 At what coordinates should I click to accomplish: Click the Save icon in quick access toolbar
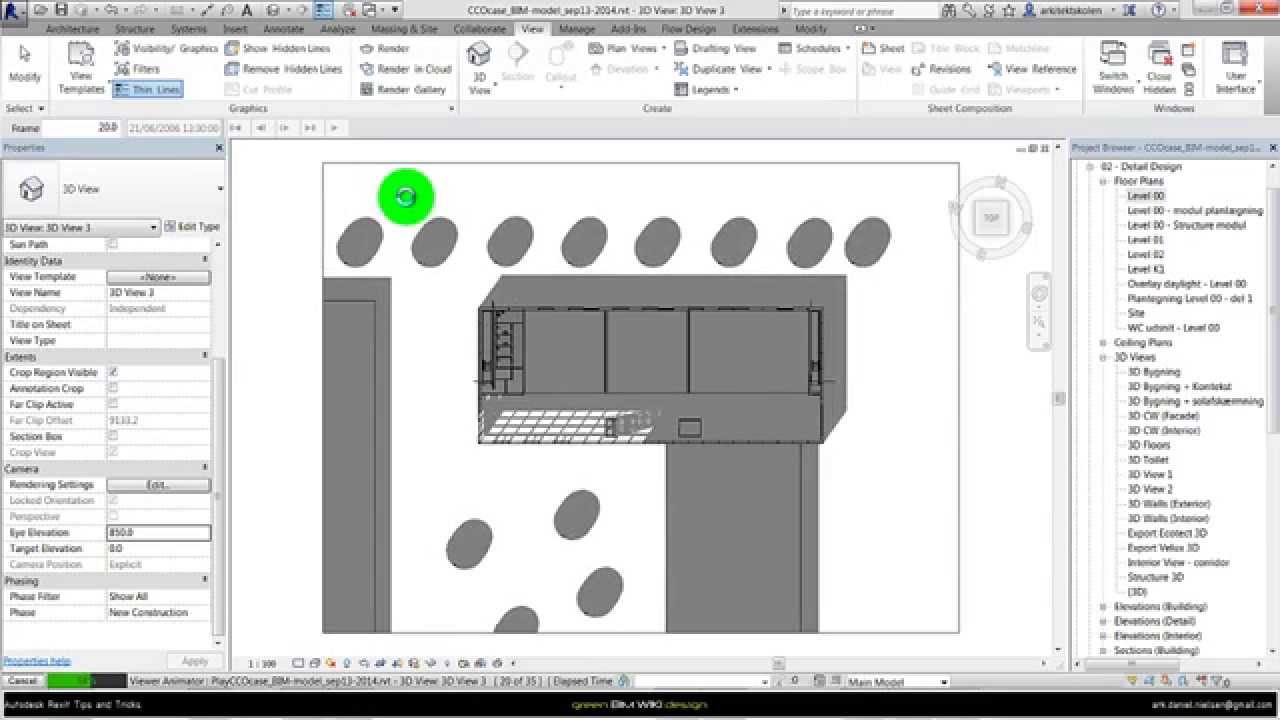coord(61,10)
